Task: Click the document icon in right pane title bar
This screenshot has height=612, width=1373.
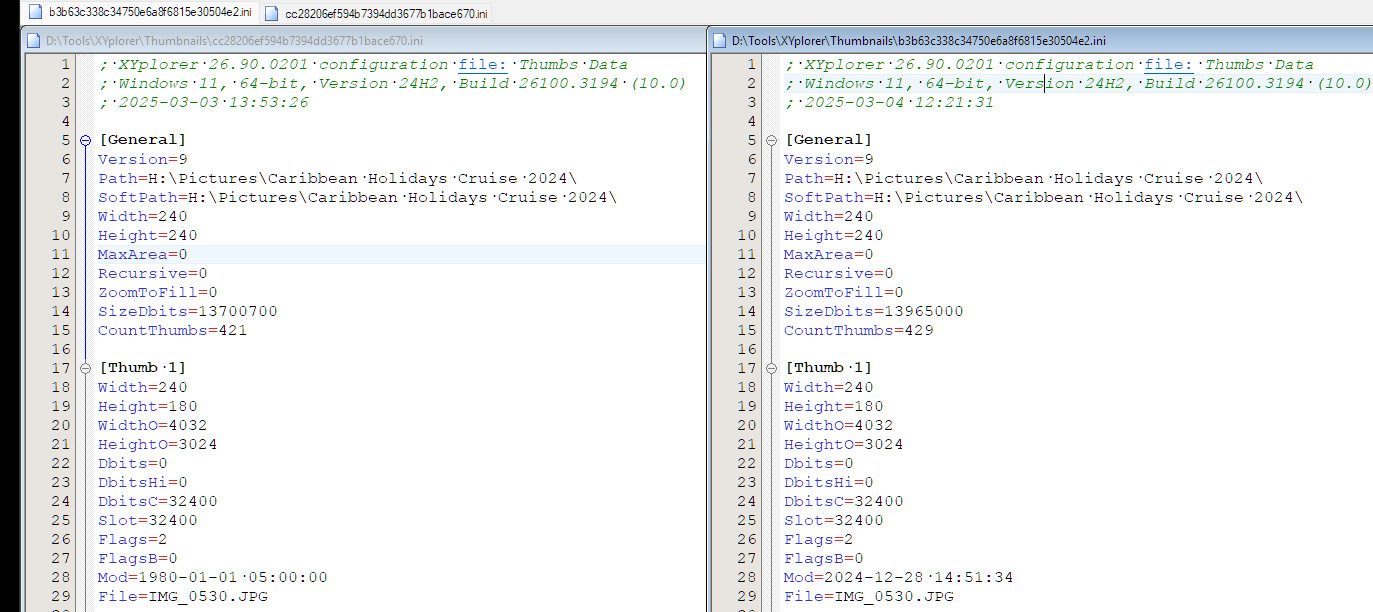Action: pyautogui.click(x=720, y=41)
